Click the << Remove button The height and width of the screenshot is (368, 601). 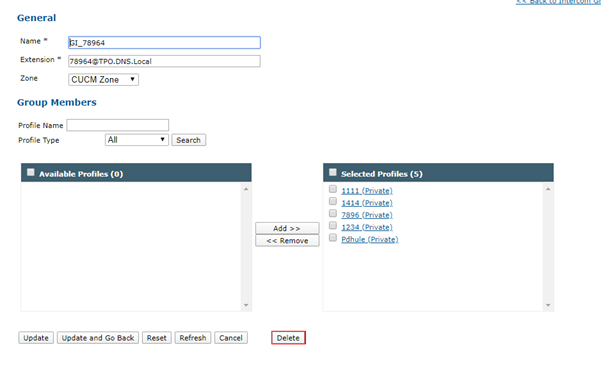[287, 240]
